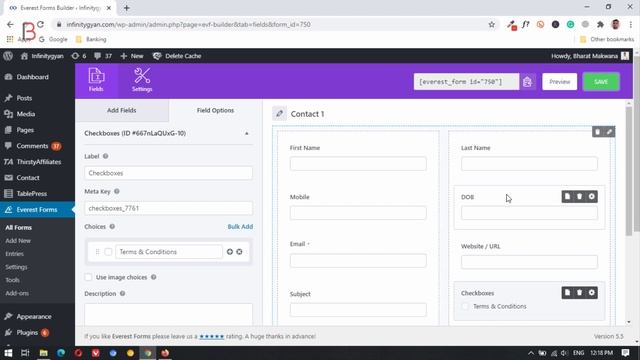Show the Use image choices help icon
Image resolution: width=640 pixels, height=360 pixels.
click(153, 277)
